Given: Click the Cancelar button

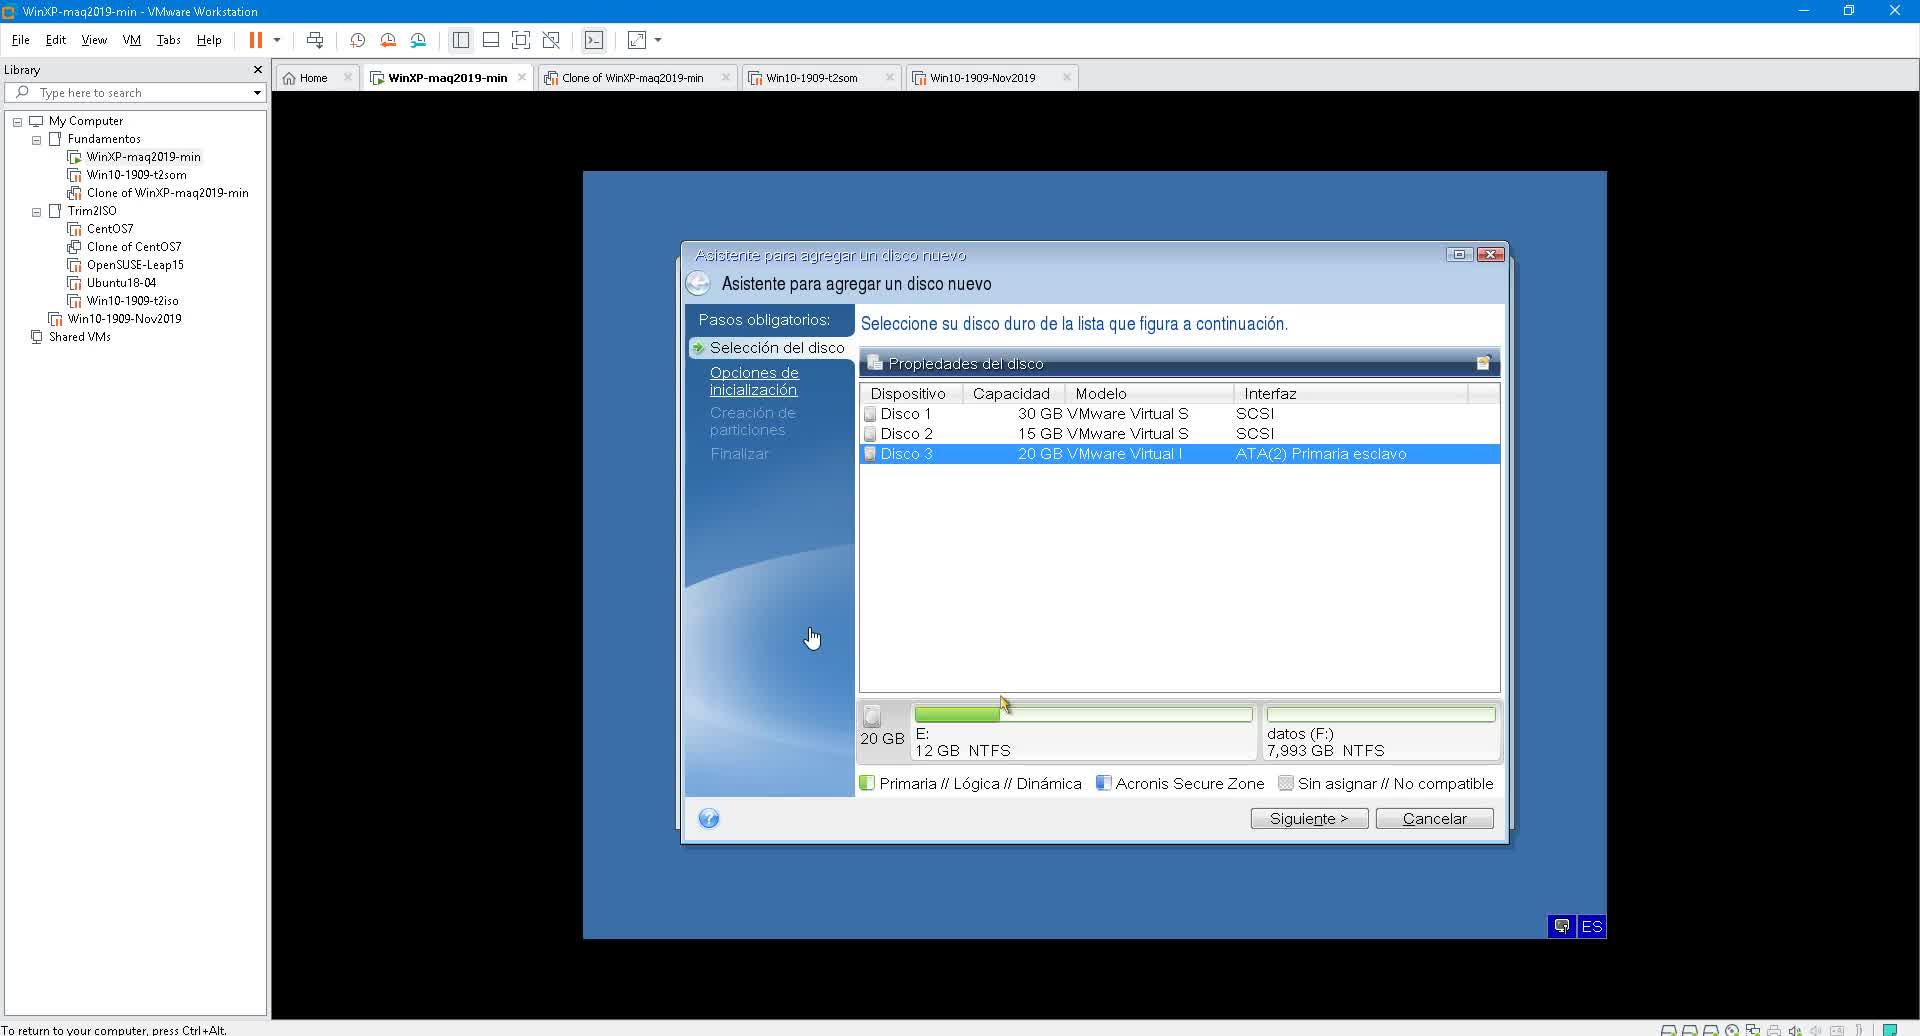Looking at the screenshot, I should [1434, 819].
